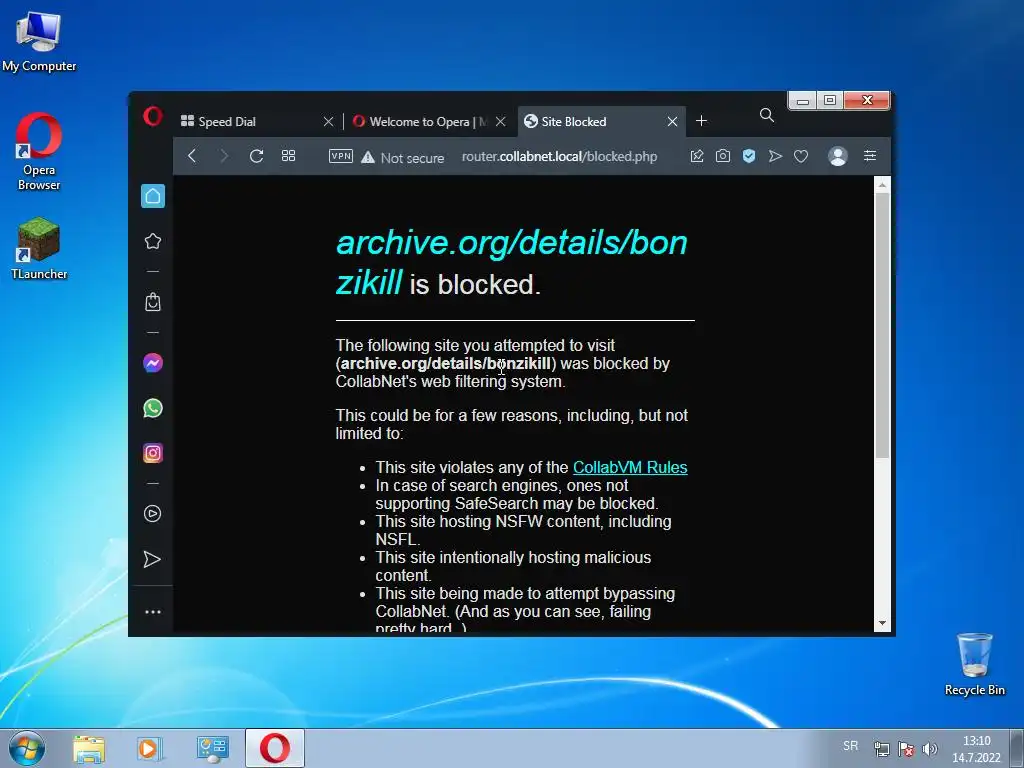Viewport: 1024px width, 768px height.
Task: Click the cyan blocked URL heading
Action: point(511,263)
